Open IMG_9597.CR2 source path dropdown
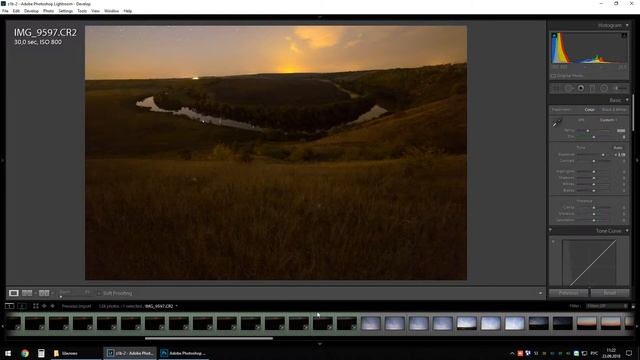Viewport: 640px width, 360px height. (x=176, y=306)
